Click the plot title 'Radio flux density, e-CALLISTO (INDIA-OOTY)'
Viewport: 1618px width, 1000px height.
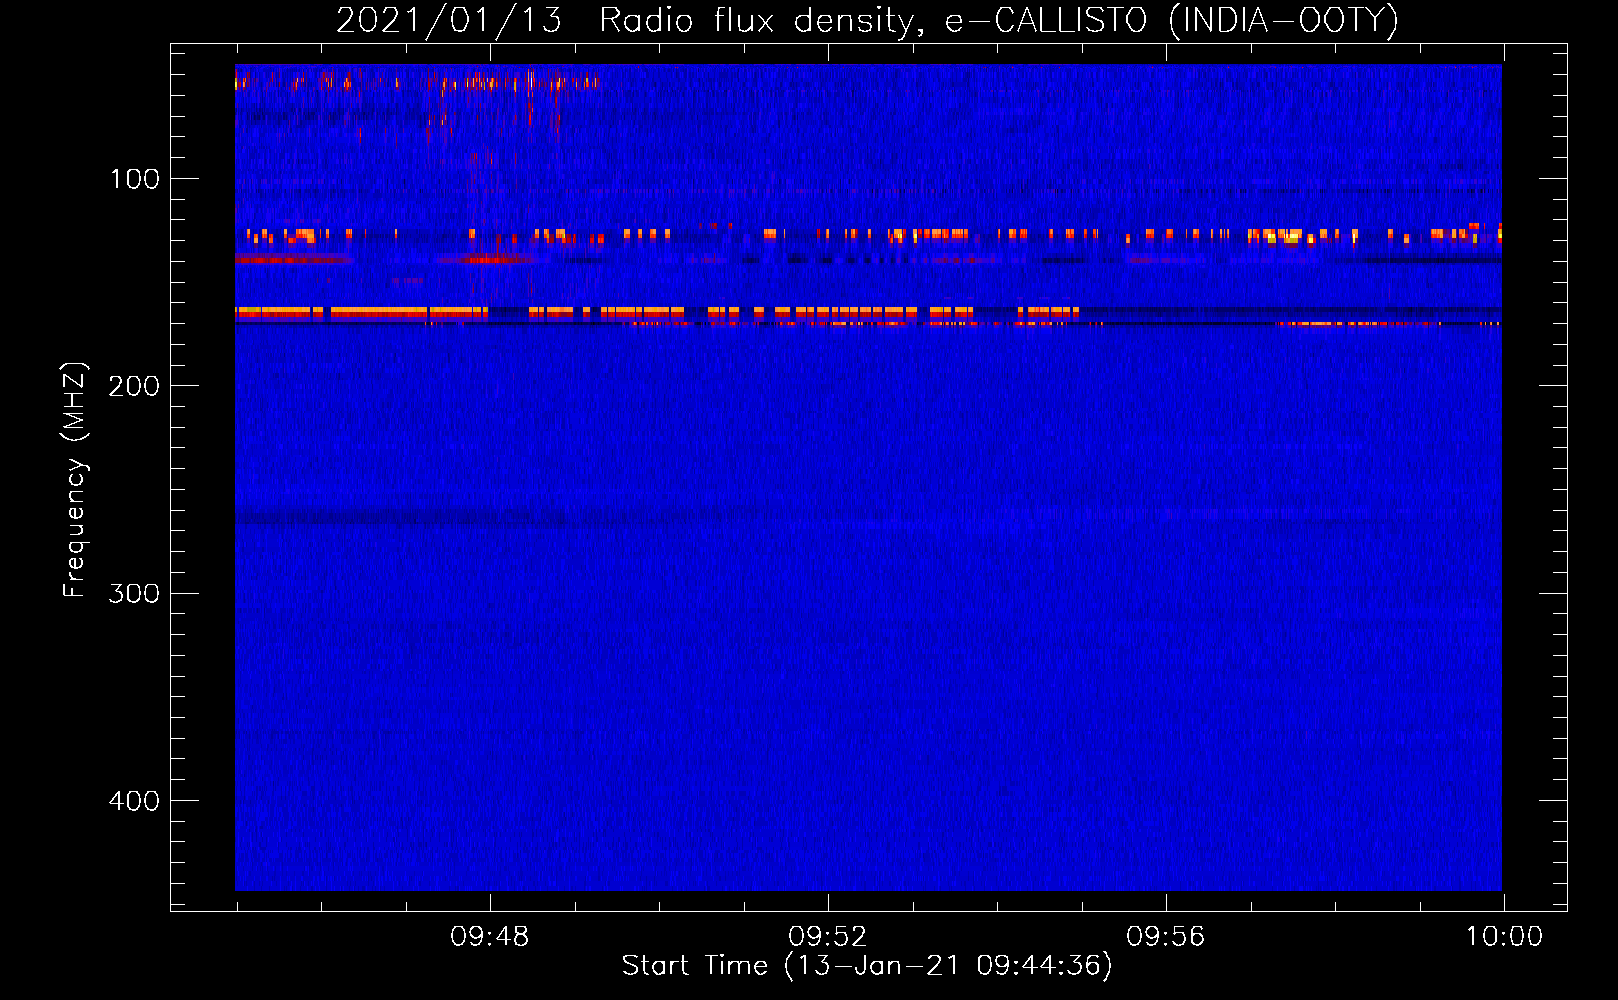998,21
